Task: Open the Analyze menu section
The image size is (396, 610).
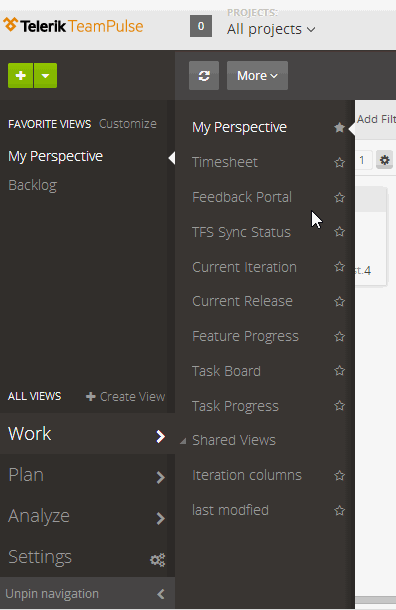Action: (x=88, y=516)
